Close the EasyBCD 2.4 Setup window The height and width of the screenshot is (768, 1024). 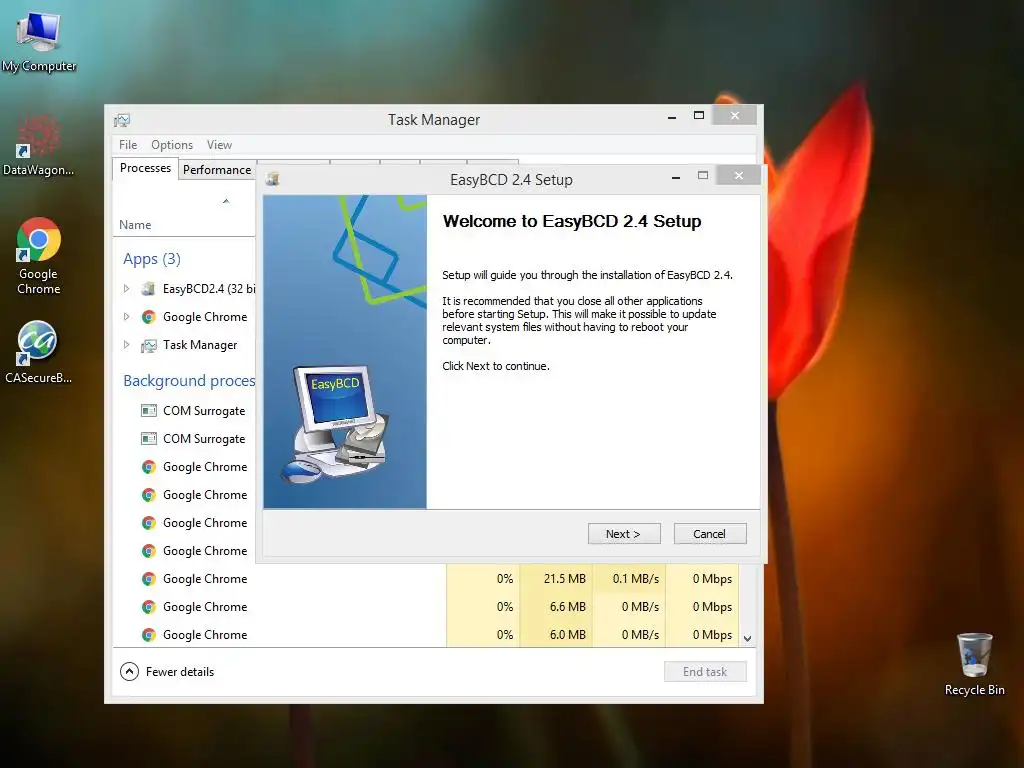coord(739,175)
